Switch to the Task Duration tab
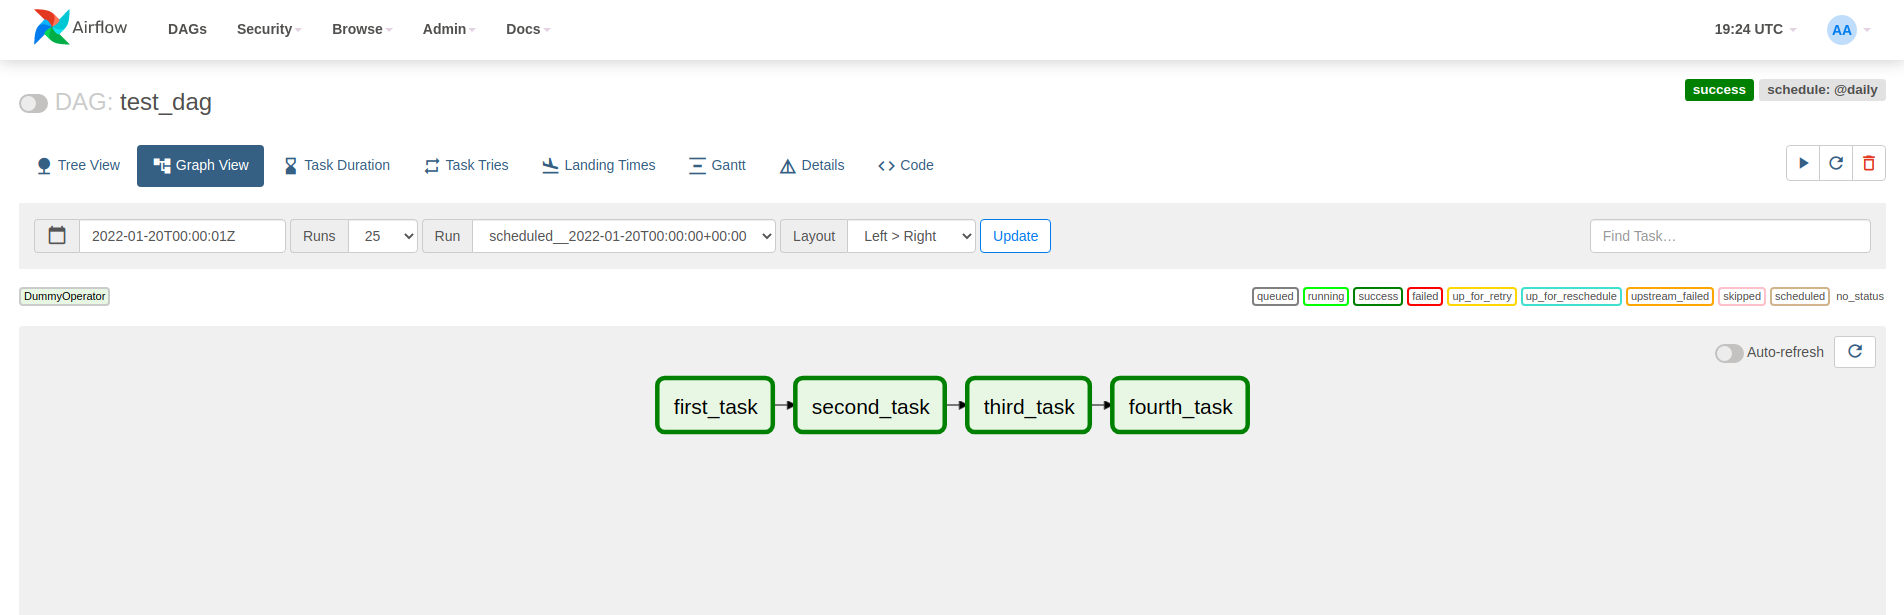This screenshot has width=1904, height=615. (337, 164)
